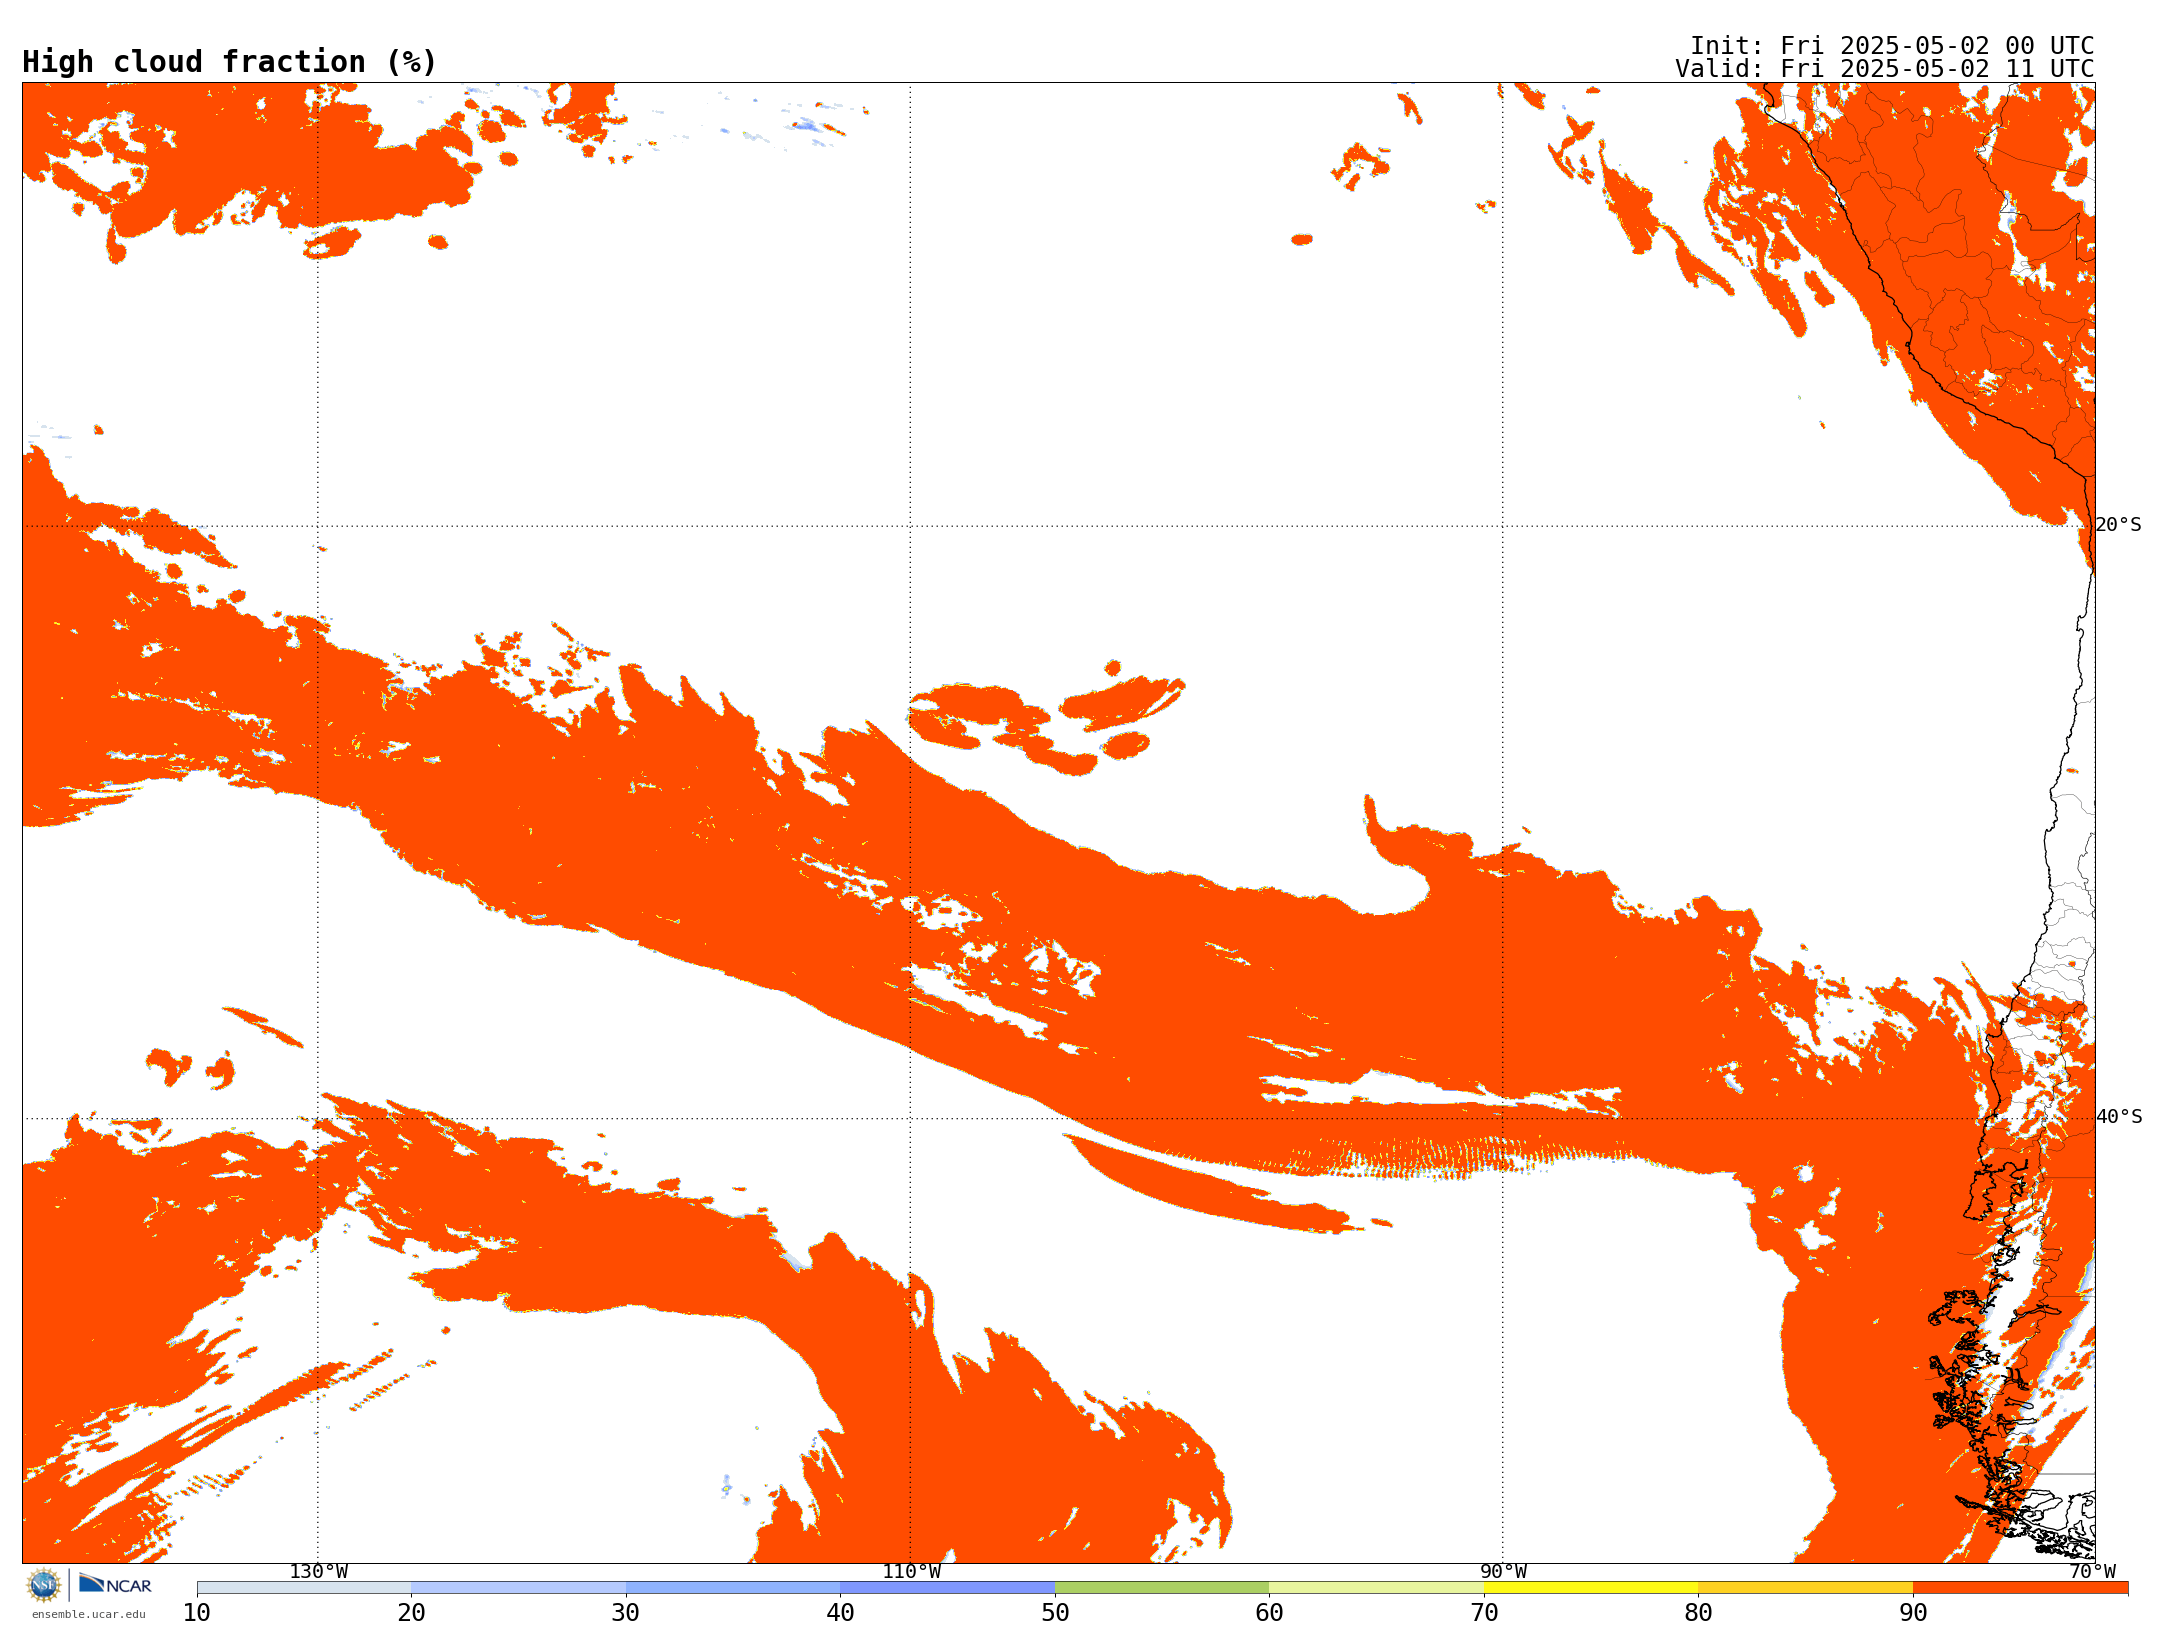Viewport: 2160px width, 1626px height.
Task: Open the ensemble.ucar.edu link text
Action: tap(89, 1614)
